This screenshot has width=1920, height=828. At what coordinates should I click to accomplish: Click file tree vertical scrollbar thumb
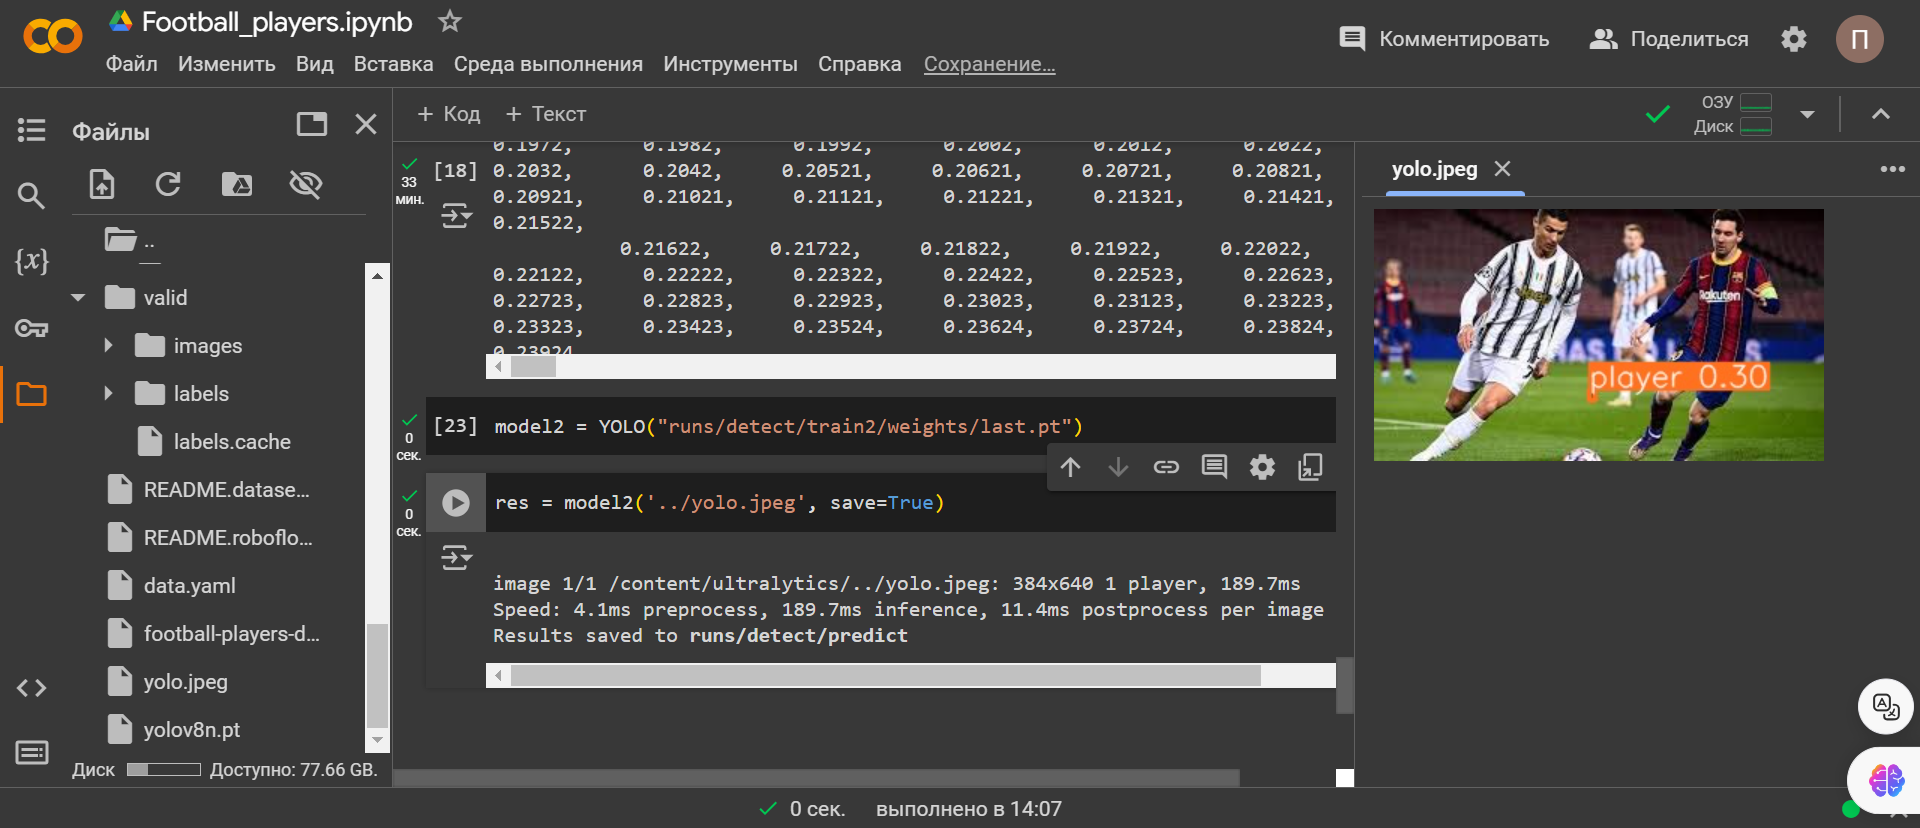pos(377,675)
